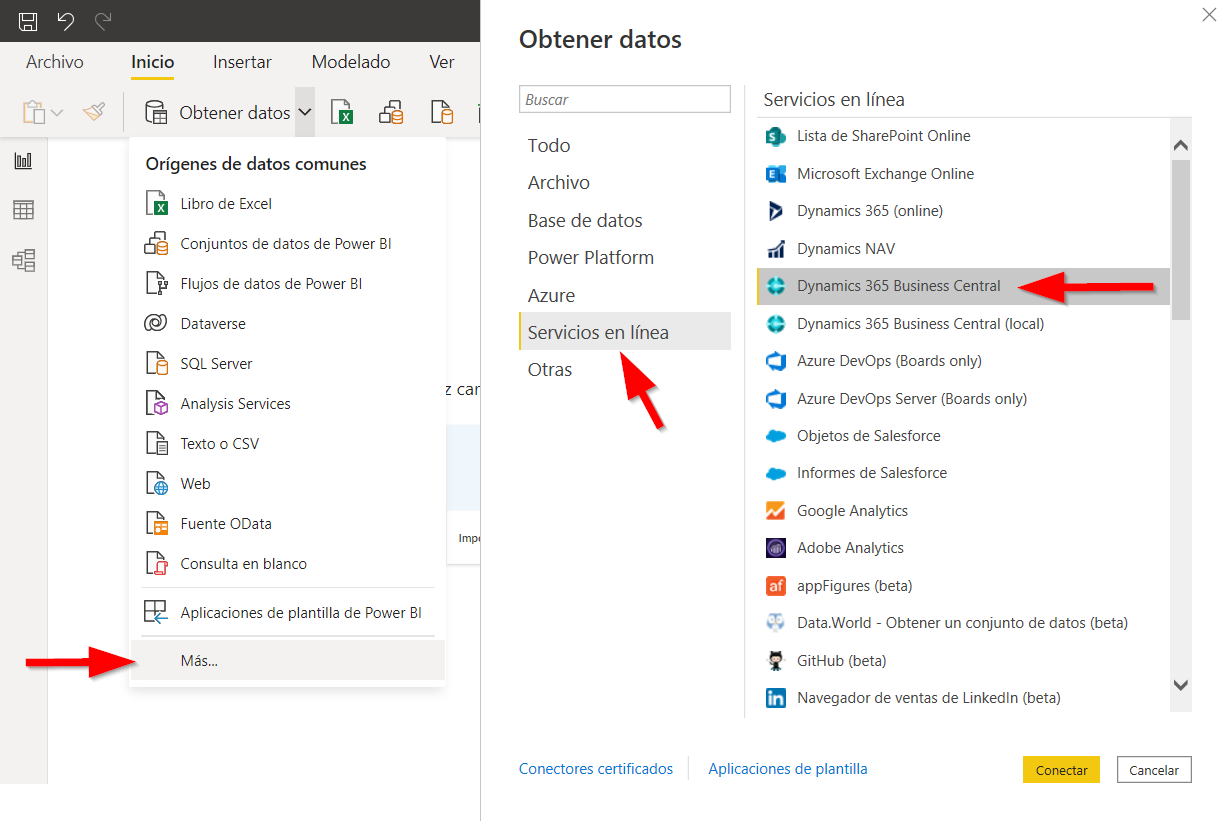1229x823 pixels.
Task: Open Aplicaciones de plantilla de Power BI
Action: [x=288, y=613]
